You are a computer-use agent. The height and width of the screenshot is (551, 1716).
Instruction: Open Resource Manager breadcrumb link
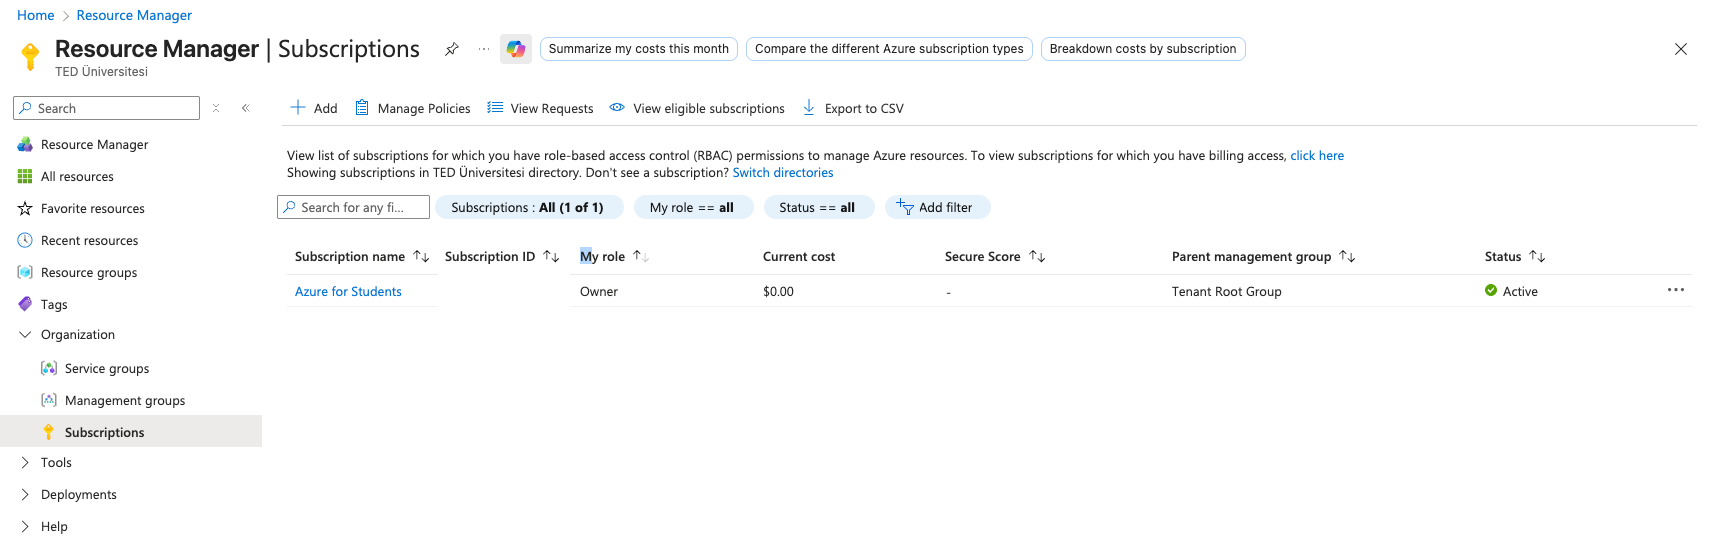click(x=134, y=15)
